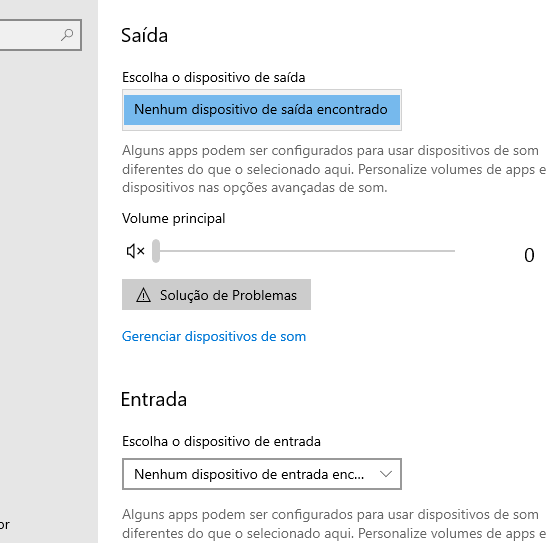Click the volume value number 0
The width and height of the screenshot is (550, 543).
(529, 255)
